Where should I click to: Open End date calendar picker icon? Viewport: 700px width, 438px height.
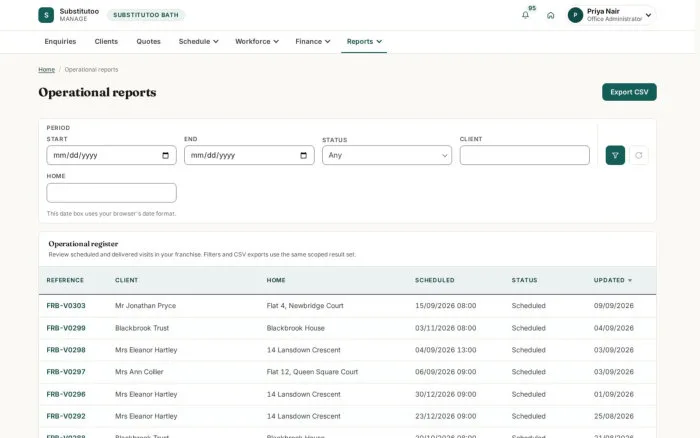click(304, 155)
